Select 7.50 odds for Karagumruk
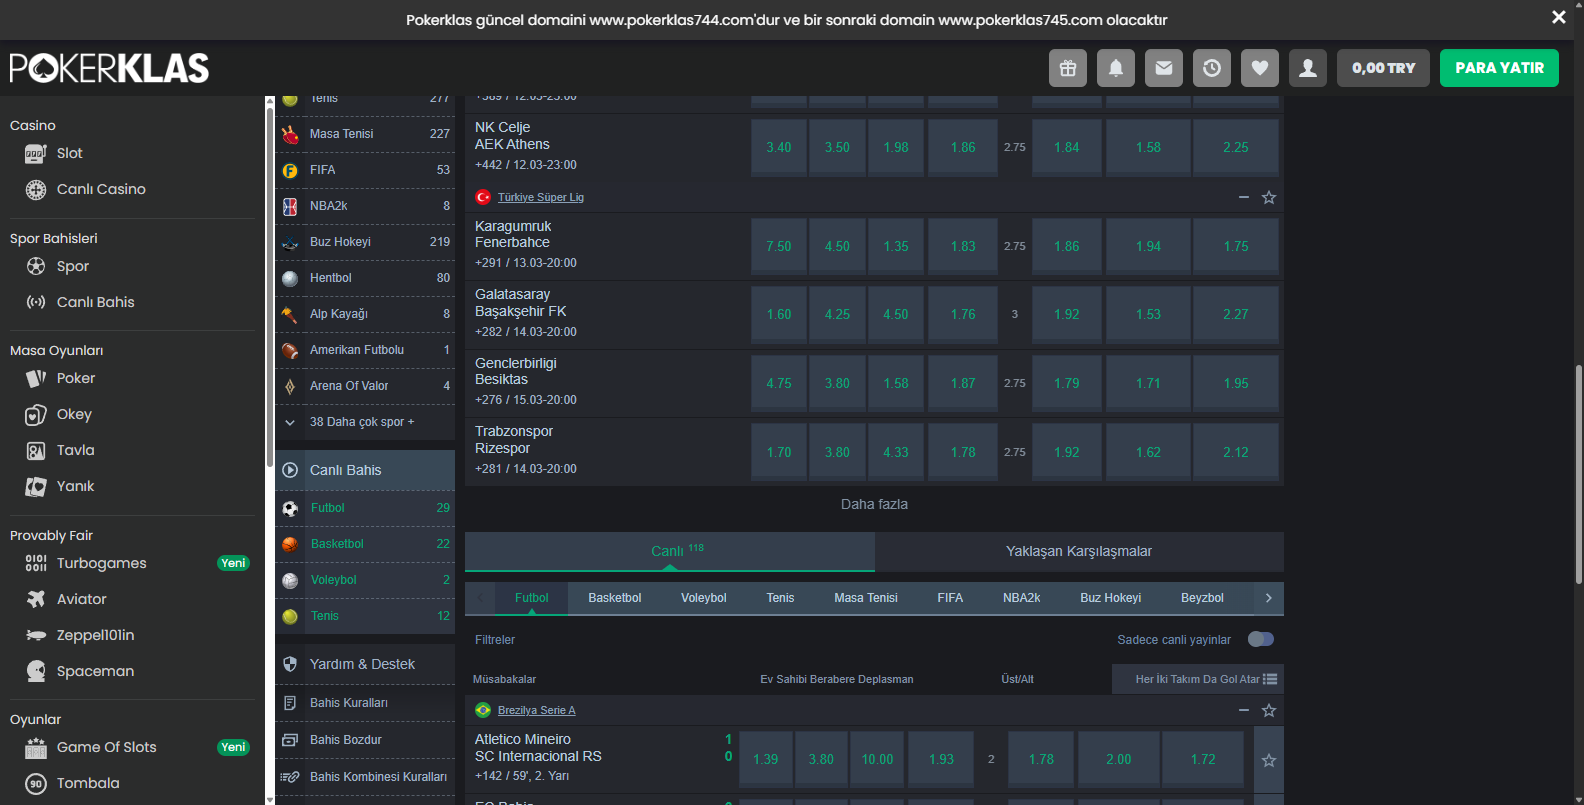1584x805 pixels. (778, 246)
